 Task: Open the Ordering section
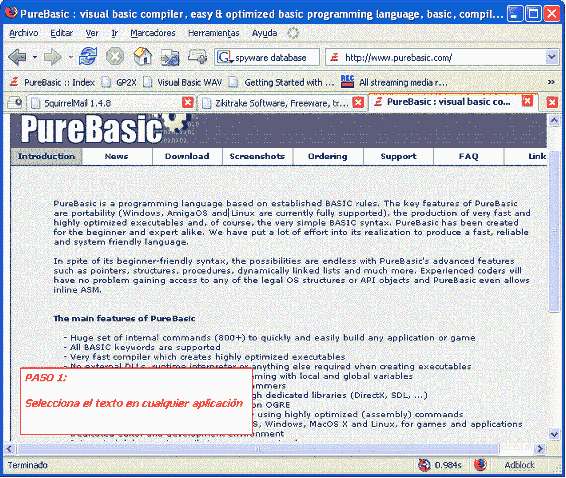pos(327,157)
